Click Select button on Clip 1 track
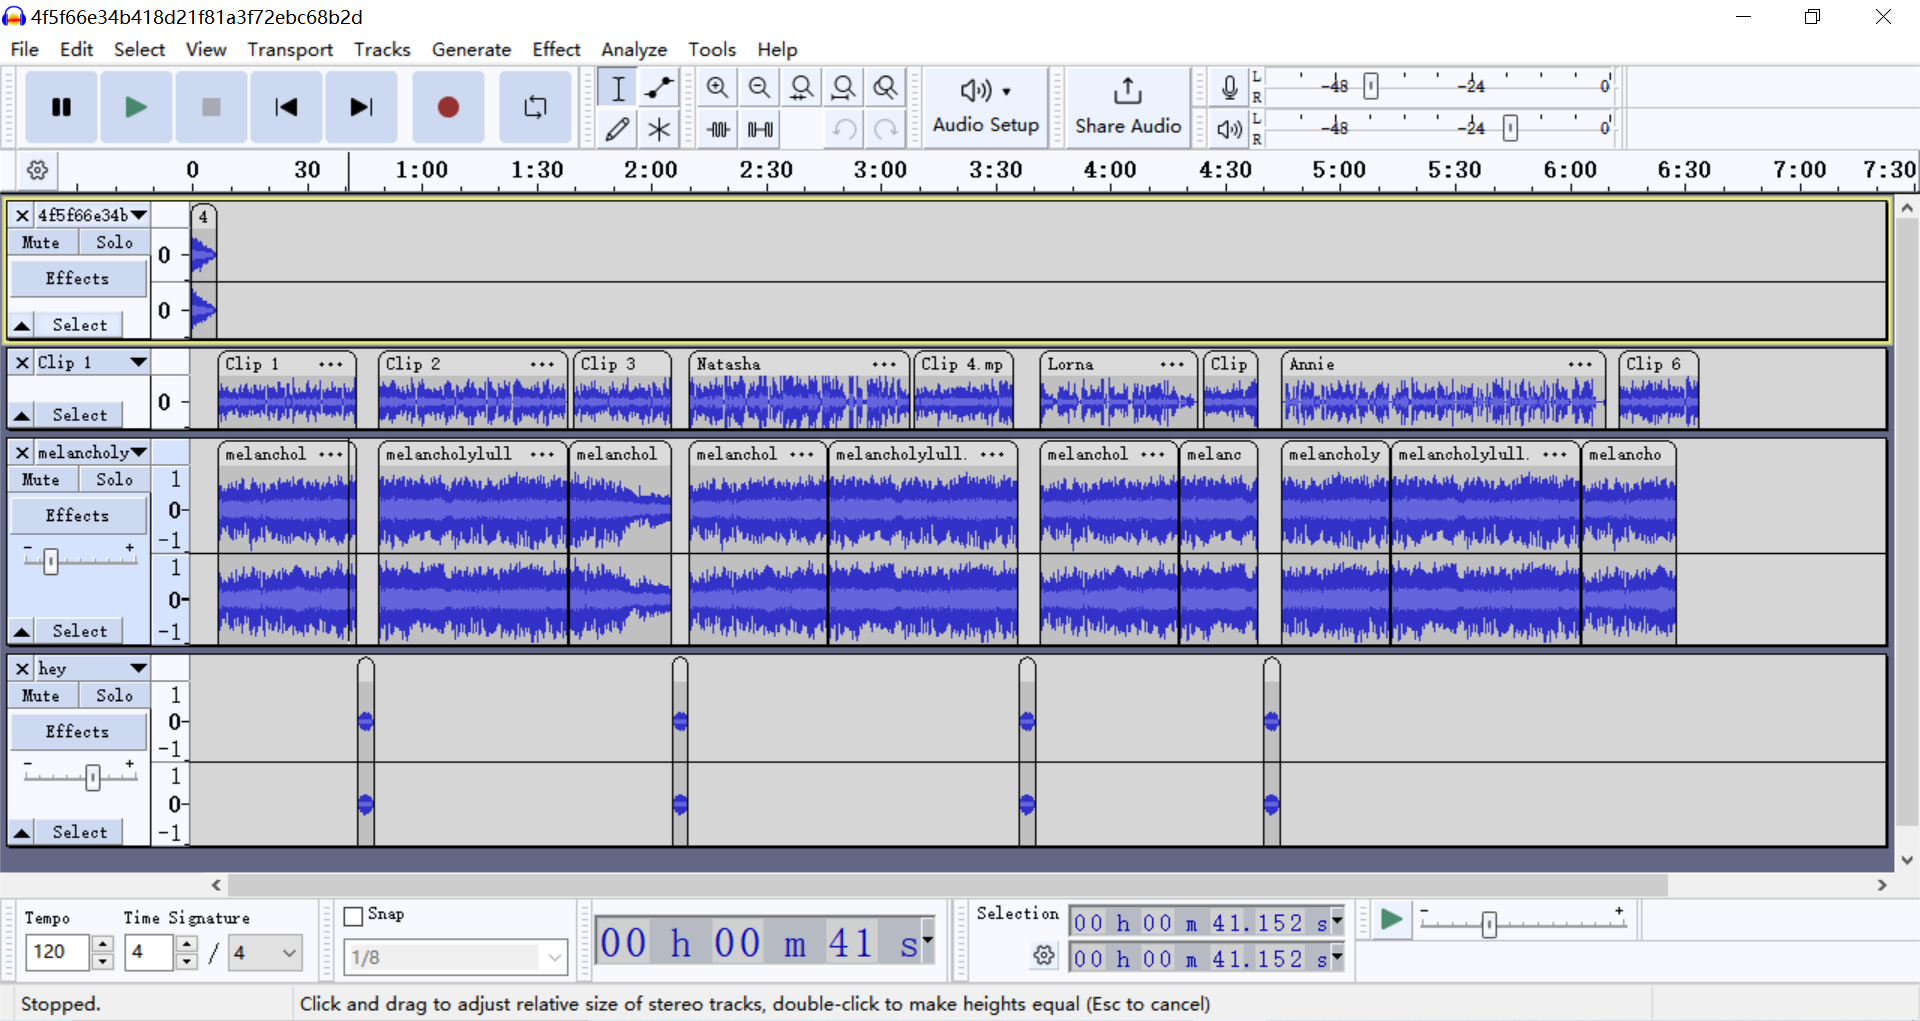1920x1021 pixels. point(79,414)
